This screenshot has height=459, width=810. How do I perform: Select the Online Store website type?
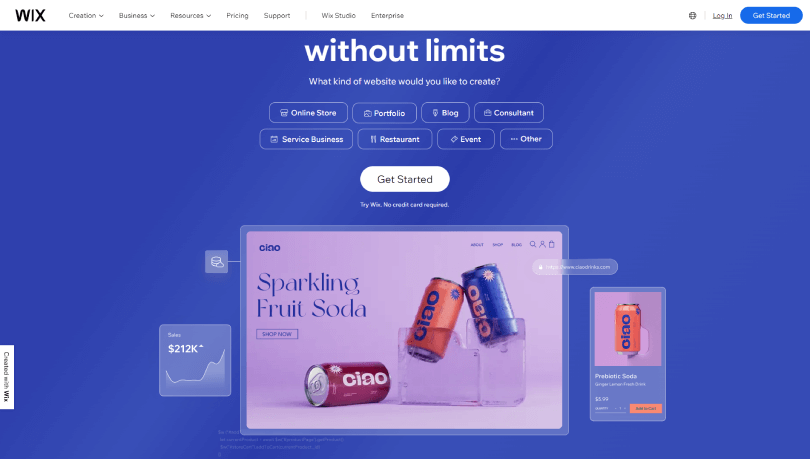pos(308,113)
